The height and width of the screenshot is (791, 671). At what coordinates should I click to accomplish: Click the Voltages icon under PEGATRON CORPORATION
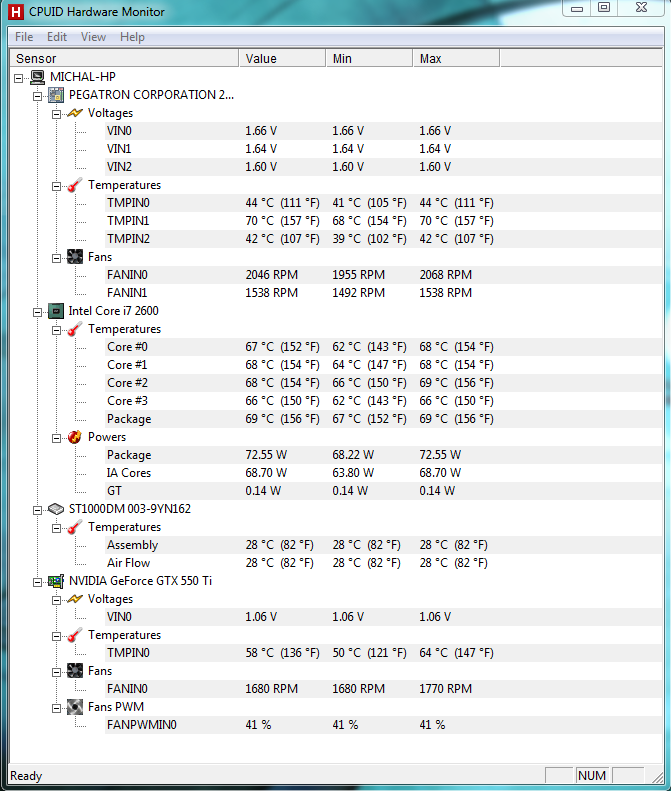pos(75,113)
